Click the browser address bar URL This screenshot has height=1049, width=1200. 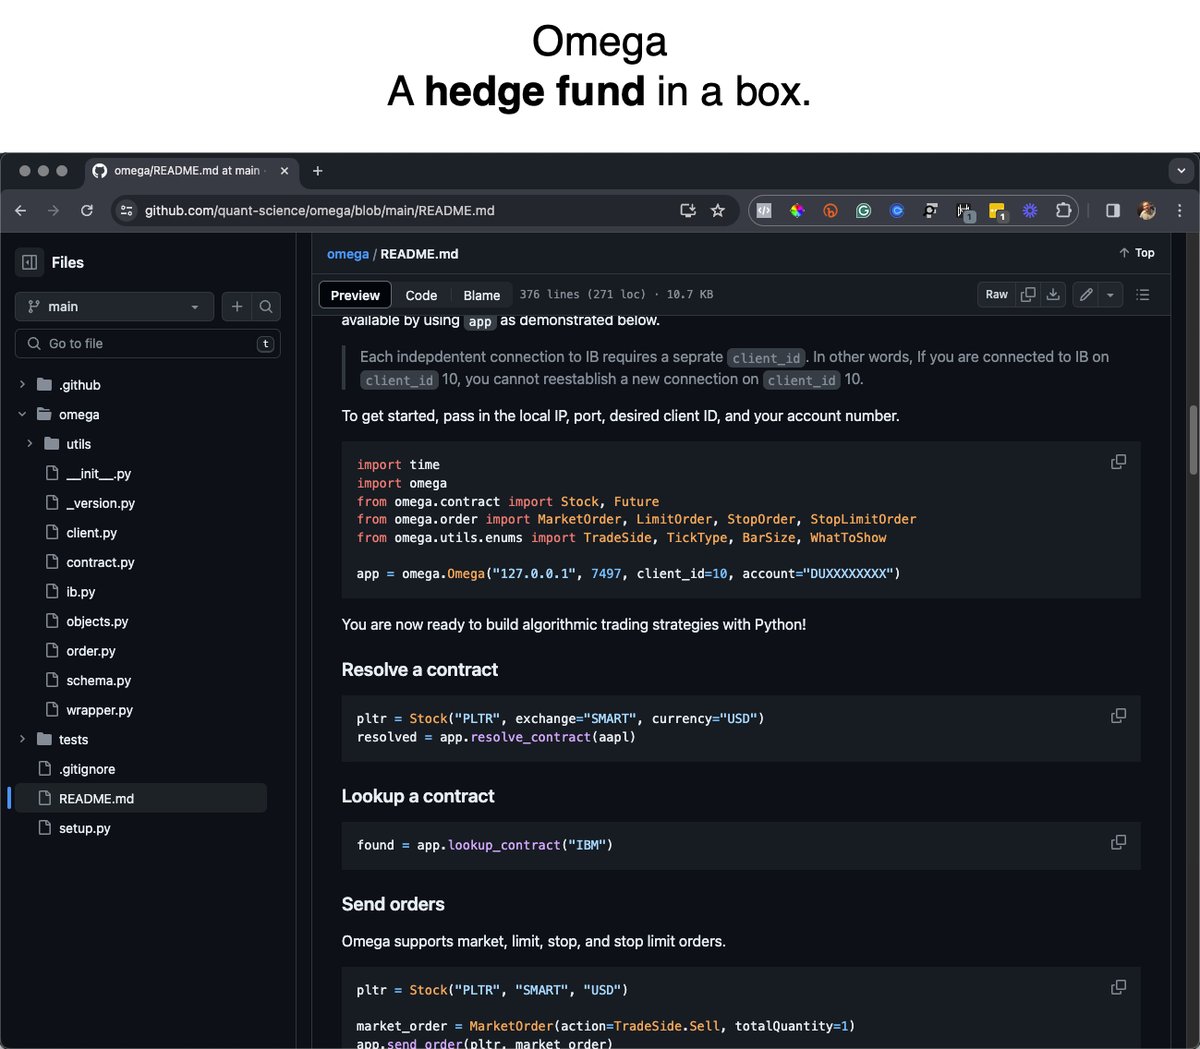tap(320, 210)
